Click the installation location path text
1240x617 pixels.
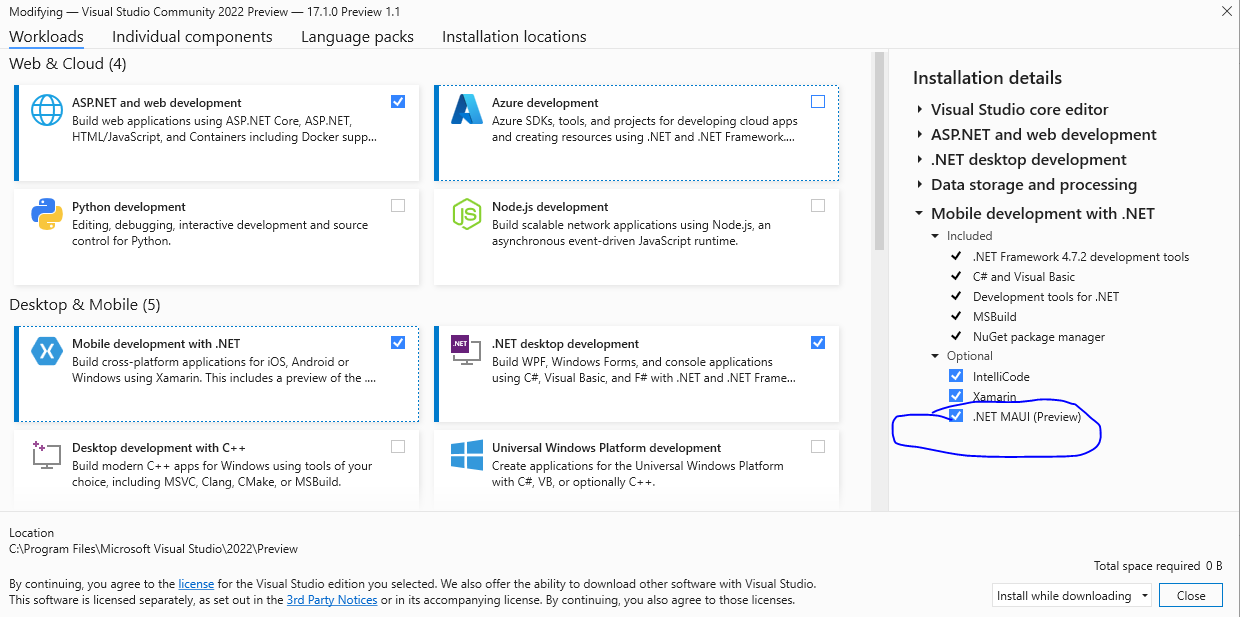point(154,549)
